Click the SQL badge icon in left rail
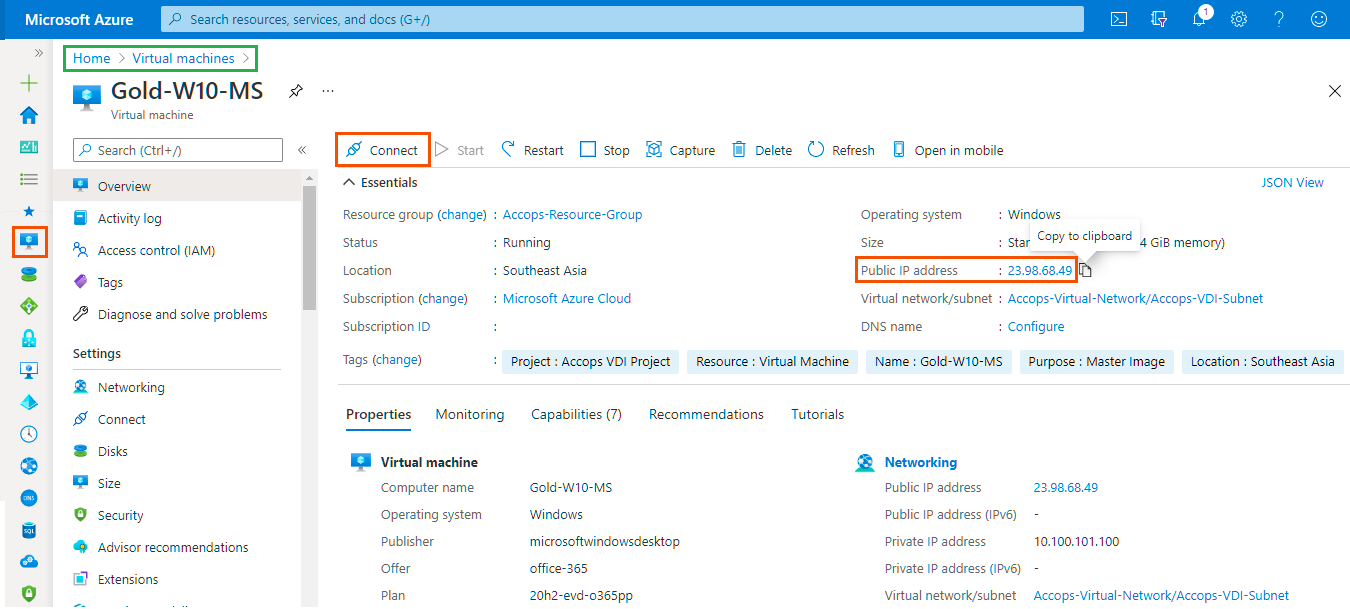The width and height of the screenshot is (1350, 609). click(x=29, y=530)
